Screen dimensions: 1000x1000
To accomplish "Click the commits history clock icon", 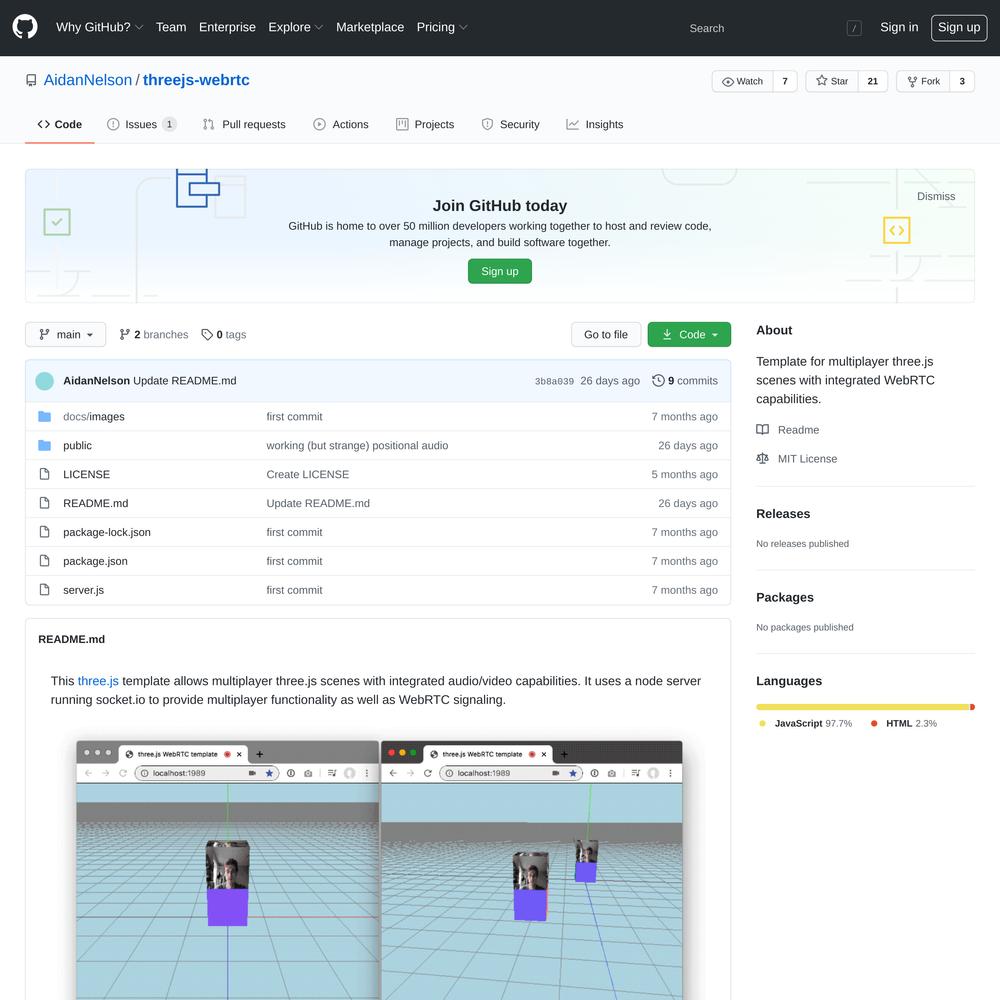I will 658,381.
